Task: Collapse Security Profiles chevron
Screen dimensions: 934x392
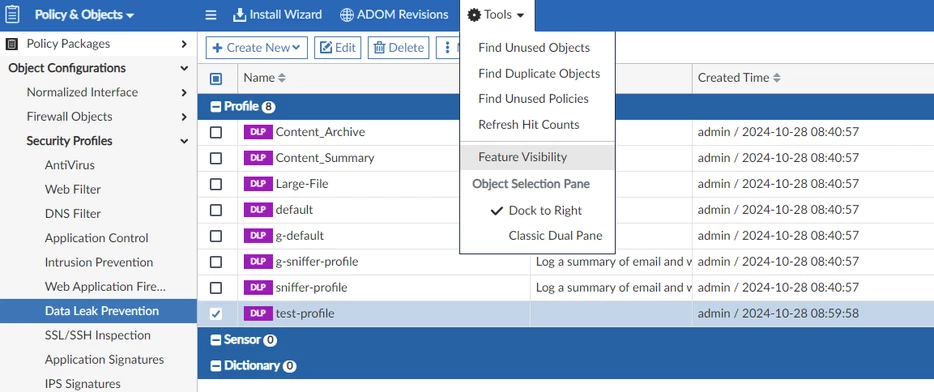Action: click(184, 141)
